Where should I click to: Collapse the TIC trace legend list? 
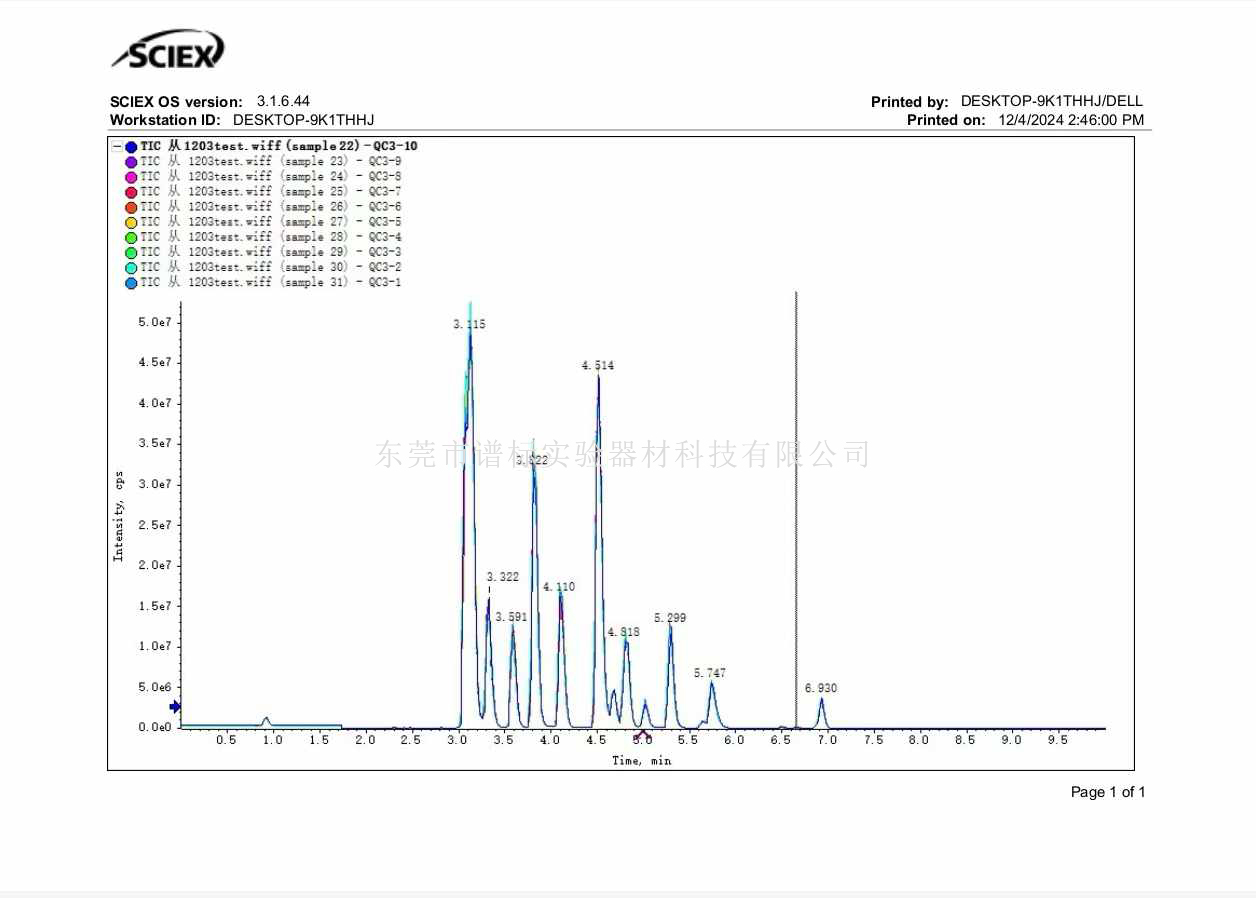[x=117, y=147]
